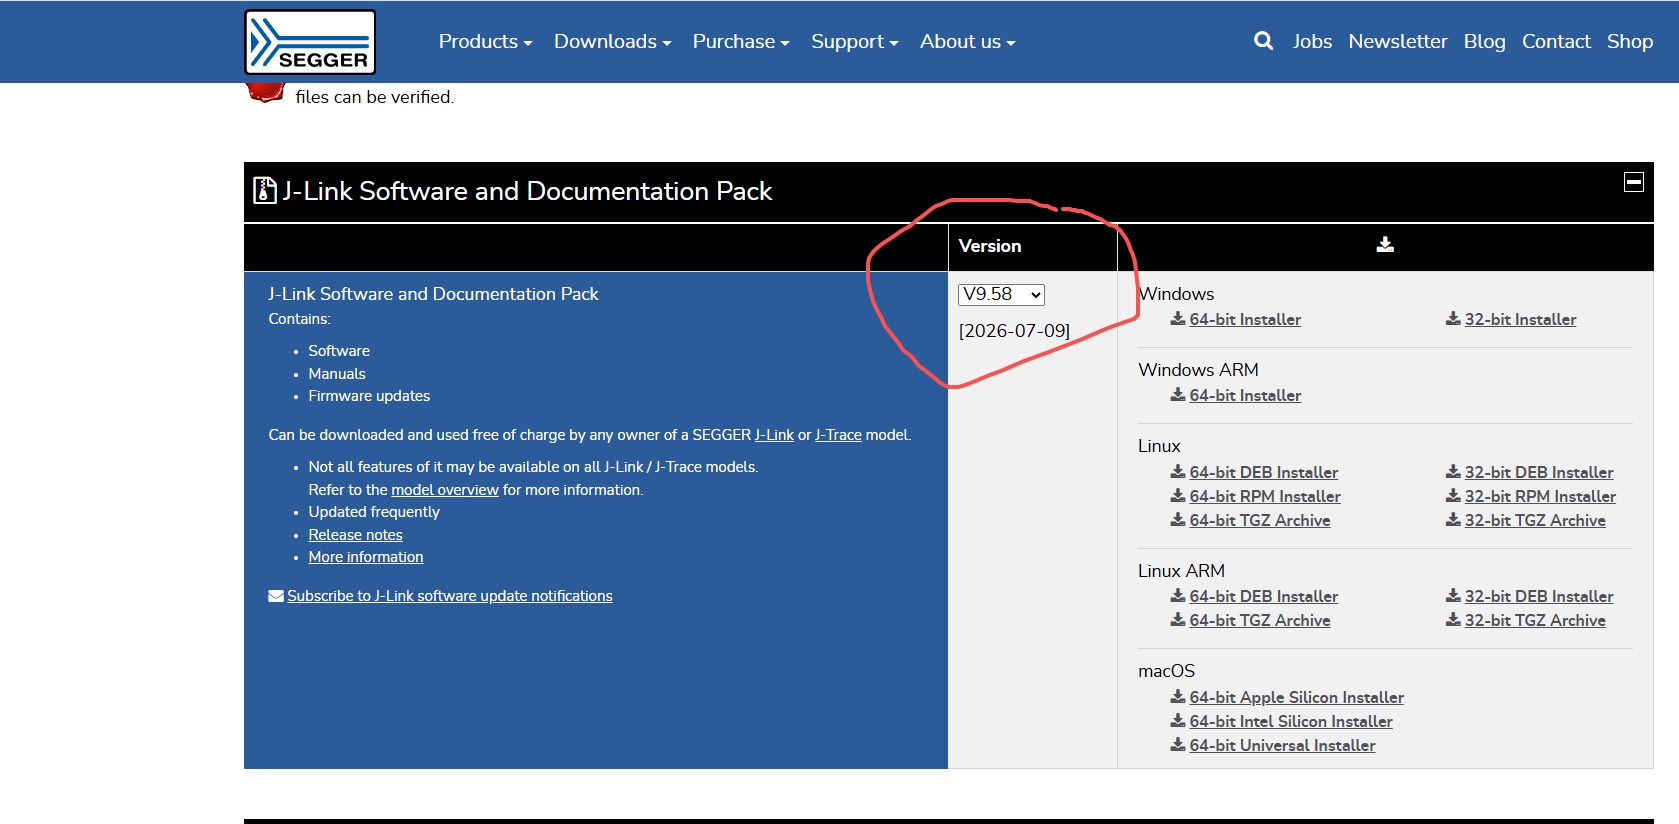Open the Contact page
This screenshot has width=1679, height=824.
click(1556, 41)
